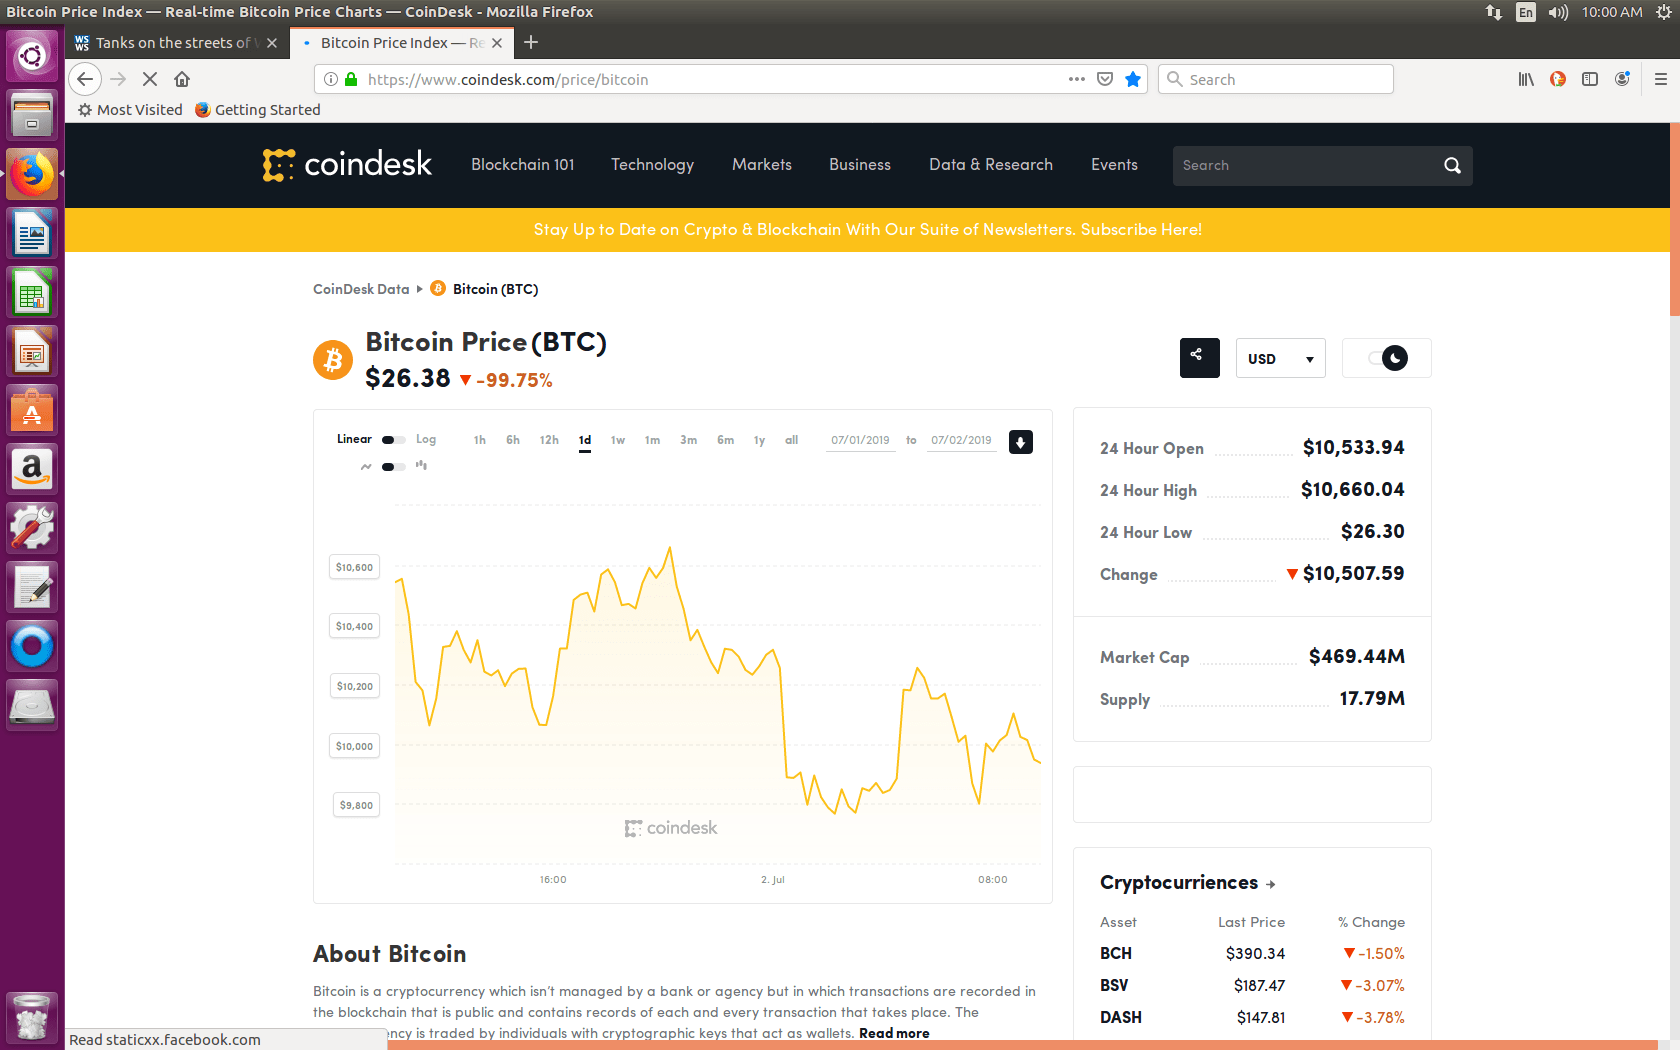Select the 3m chart range
1680x1050 pixels.
pos(688,440)
